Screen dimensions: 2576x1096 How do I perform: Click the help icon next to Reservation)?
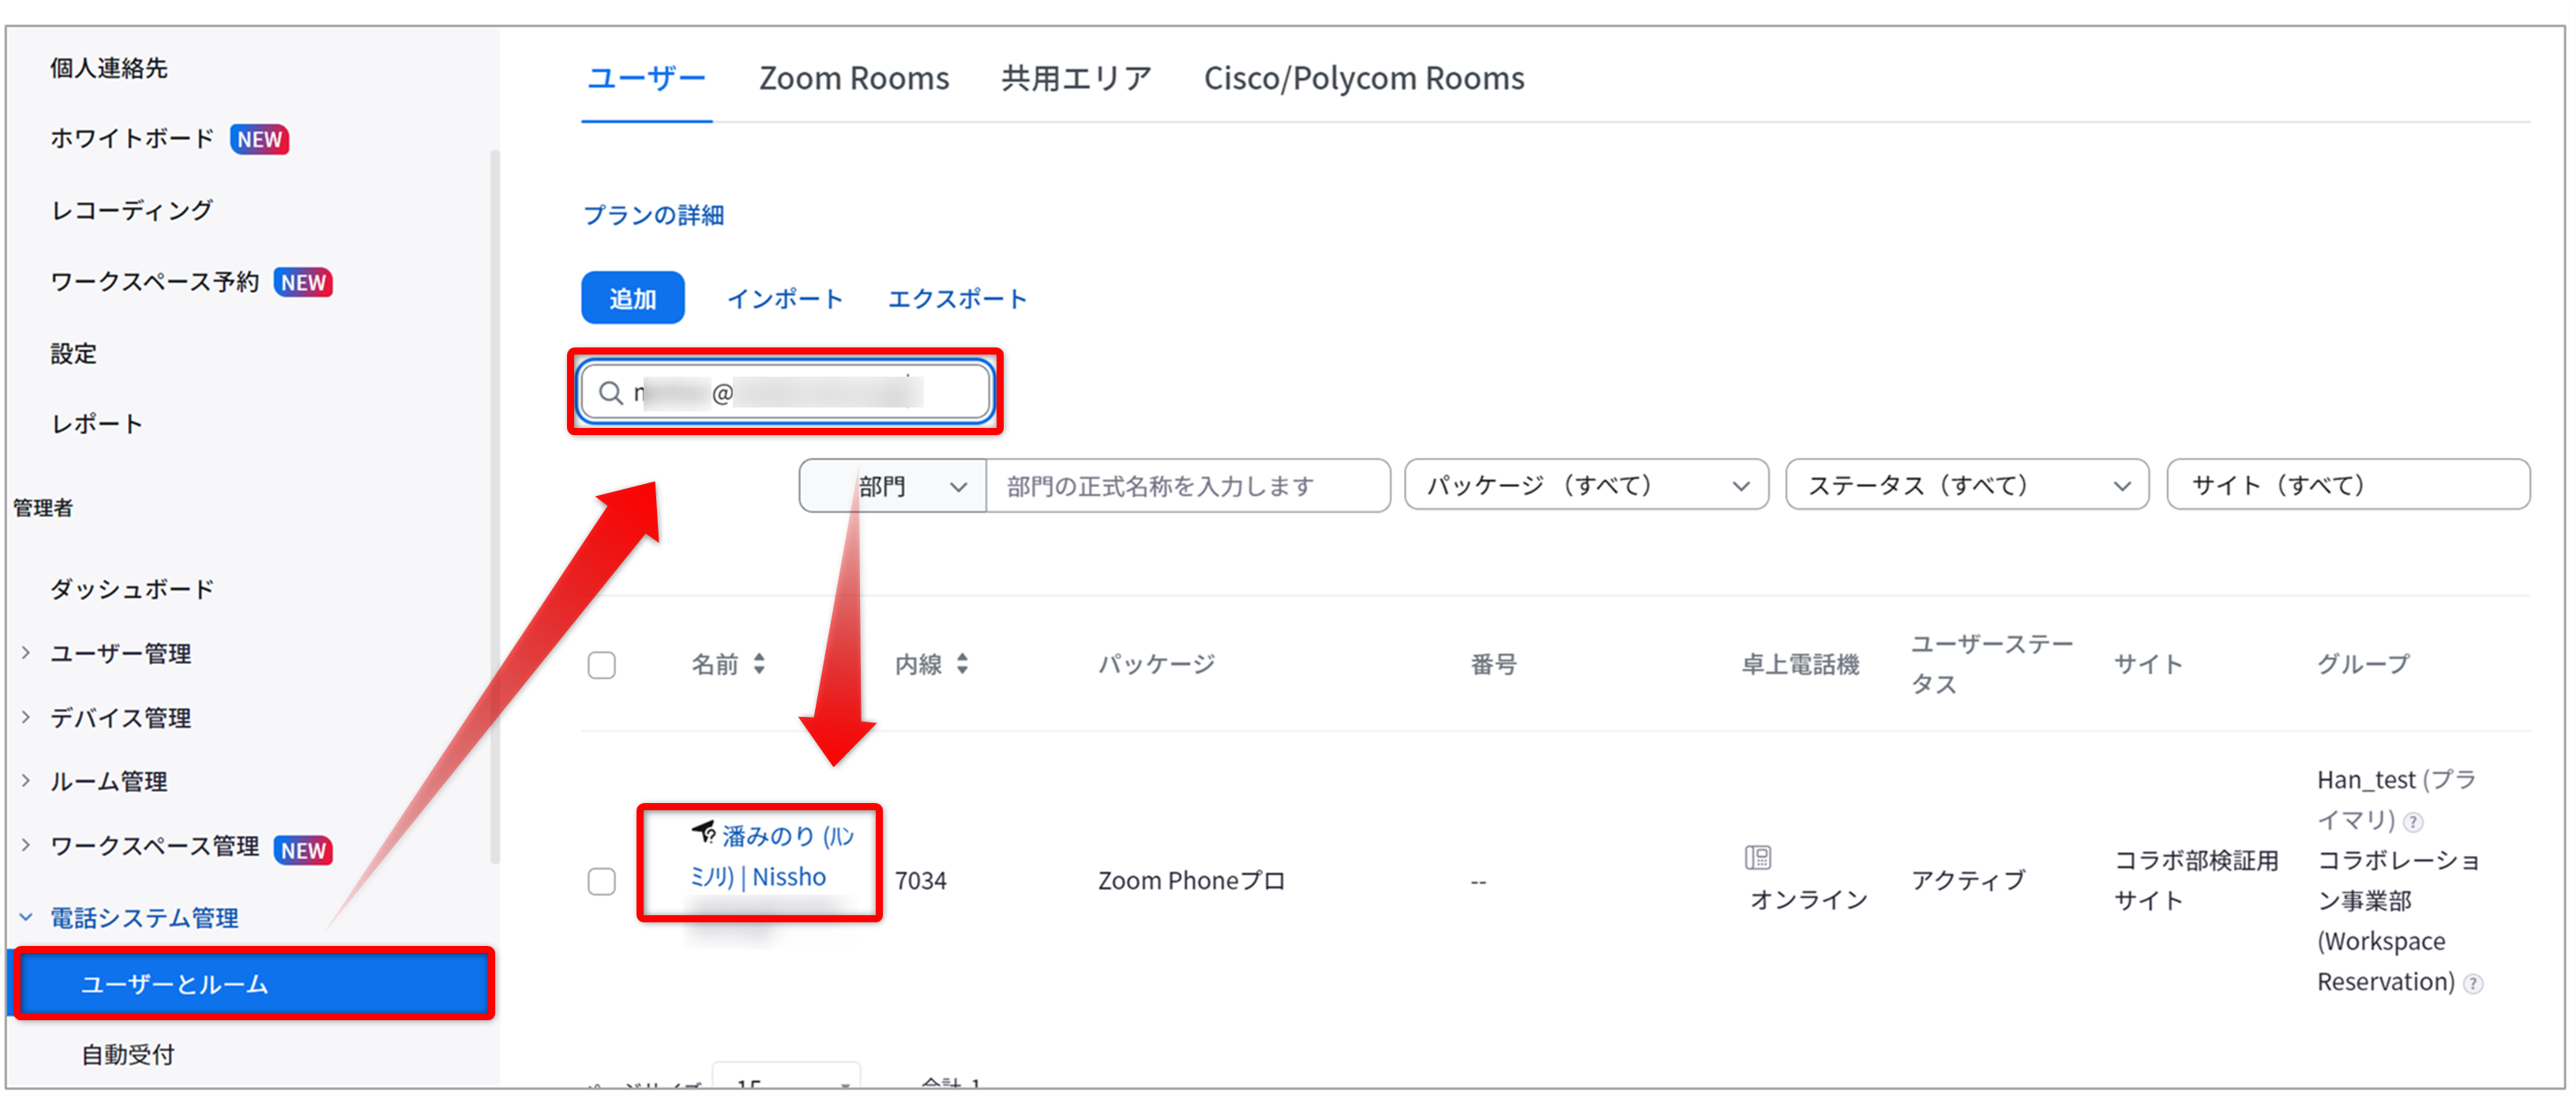tap(2473, 984)
